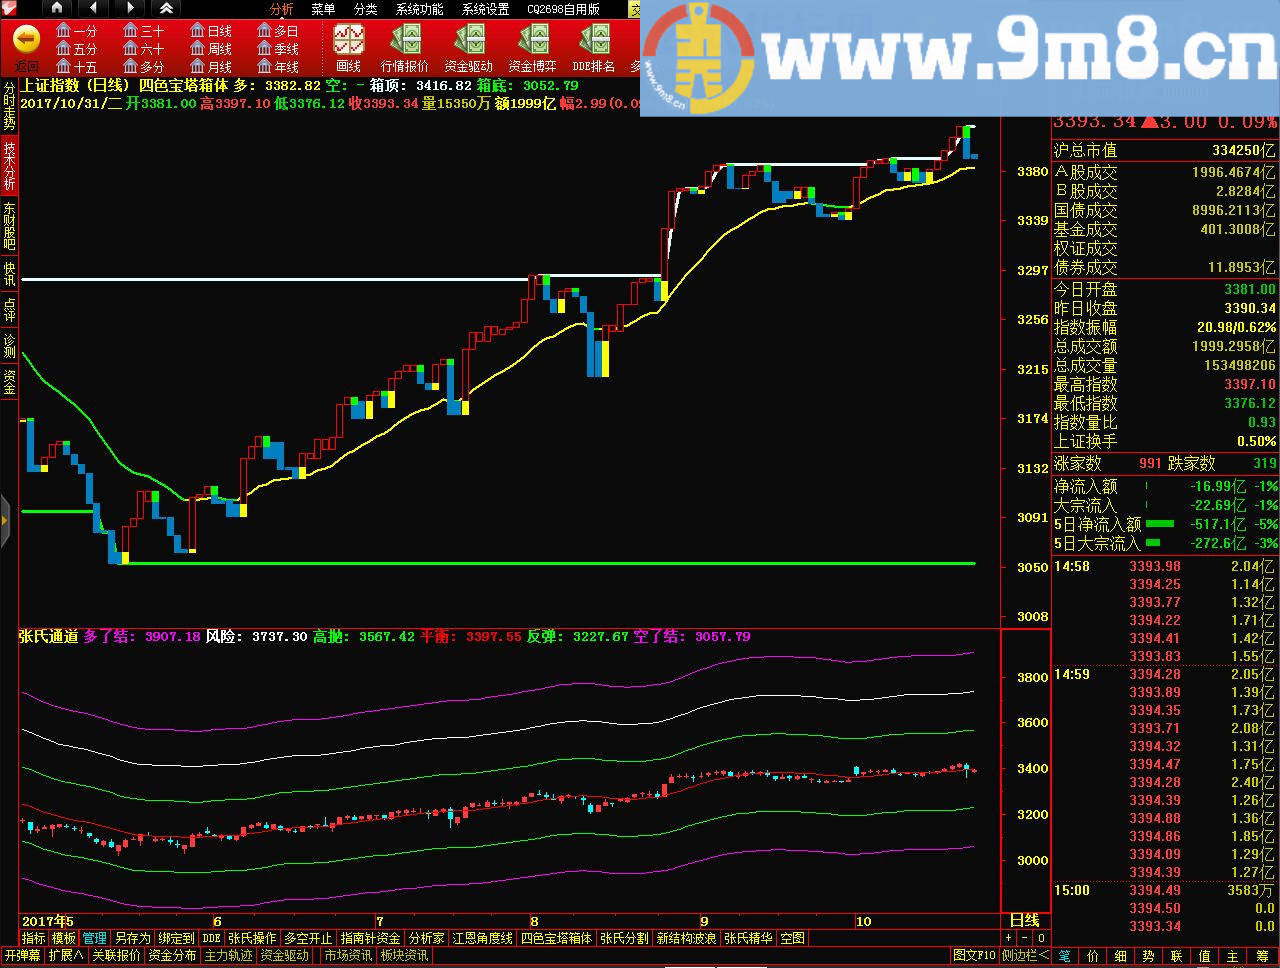Image resolution: width=1280 pixels, height=968 pixels.
Task: Collapse side panel via 侧边栏 button
Action: (x=1025, y=955)
